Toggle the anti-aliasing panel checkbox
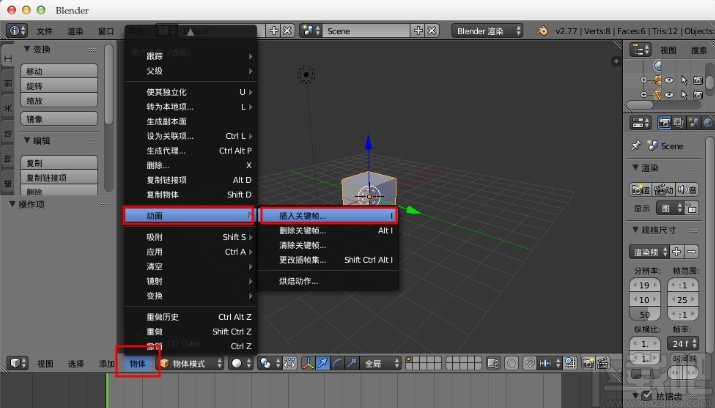This screenshot has width=715, height=408. coord(647,395)
